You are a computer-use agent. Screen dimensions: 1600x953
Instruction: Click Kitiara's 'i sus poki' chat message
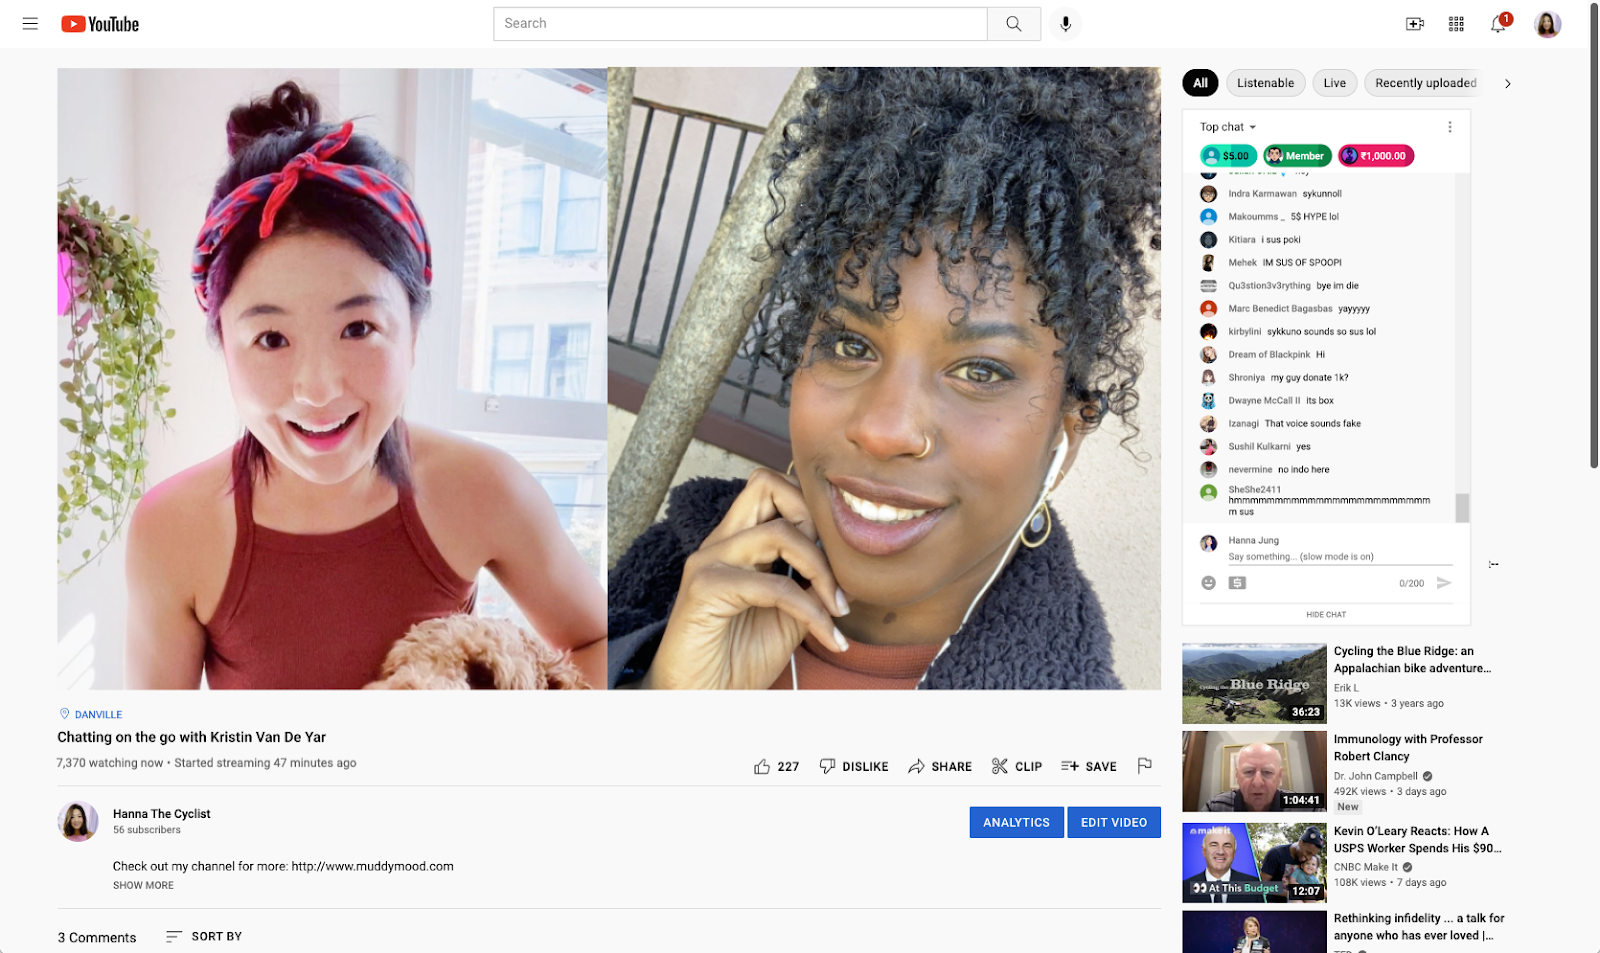pos(1281,240)
